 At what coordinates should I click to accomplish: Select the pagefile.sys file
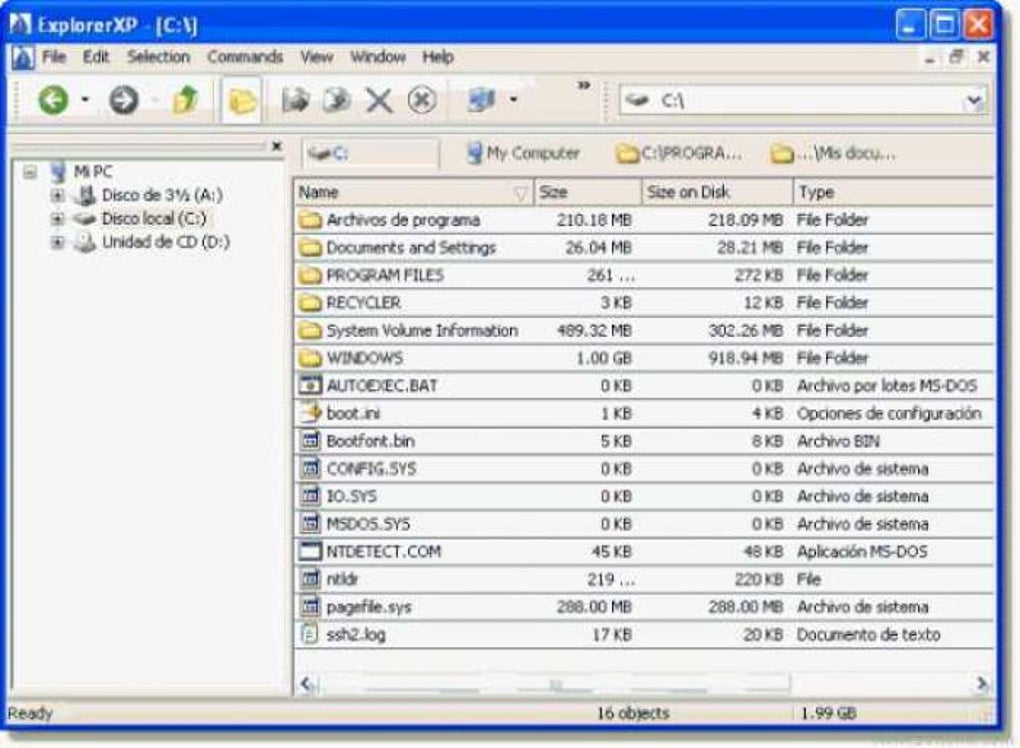(369, 608)
